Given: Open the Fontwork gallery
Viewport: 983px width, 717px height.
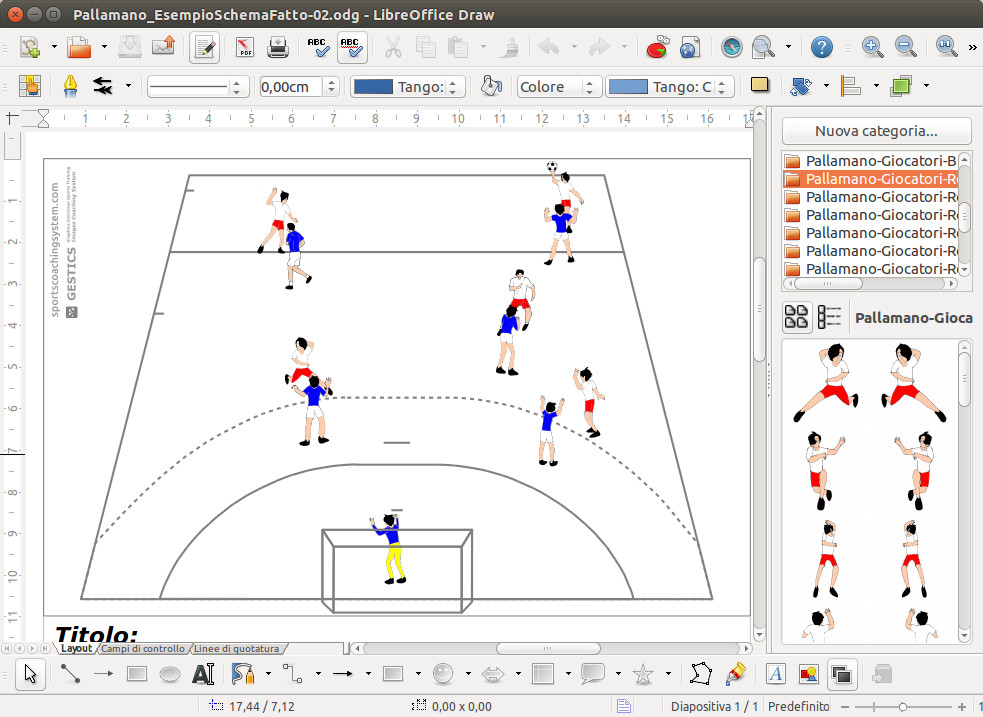Looking at the screenshot, I should tap(775, 674).
